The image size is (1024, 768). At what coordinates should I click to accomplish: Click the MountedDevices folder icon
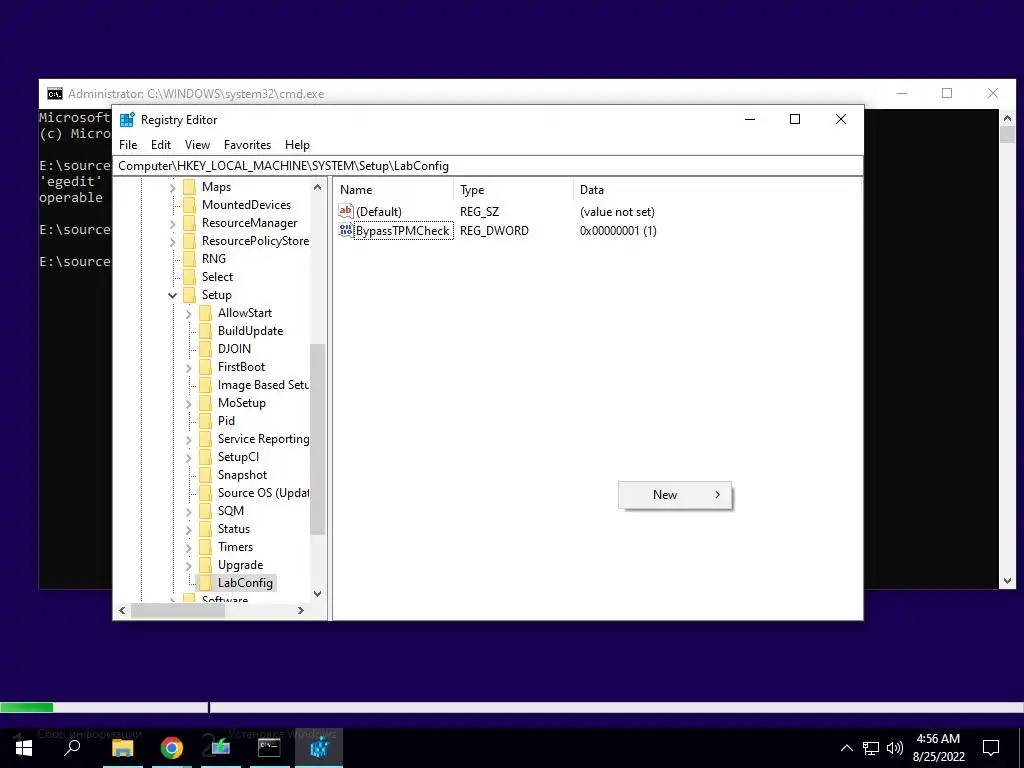pos(189,204)
